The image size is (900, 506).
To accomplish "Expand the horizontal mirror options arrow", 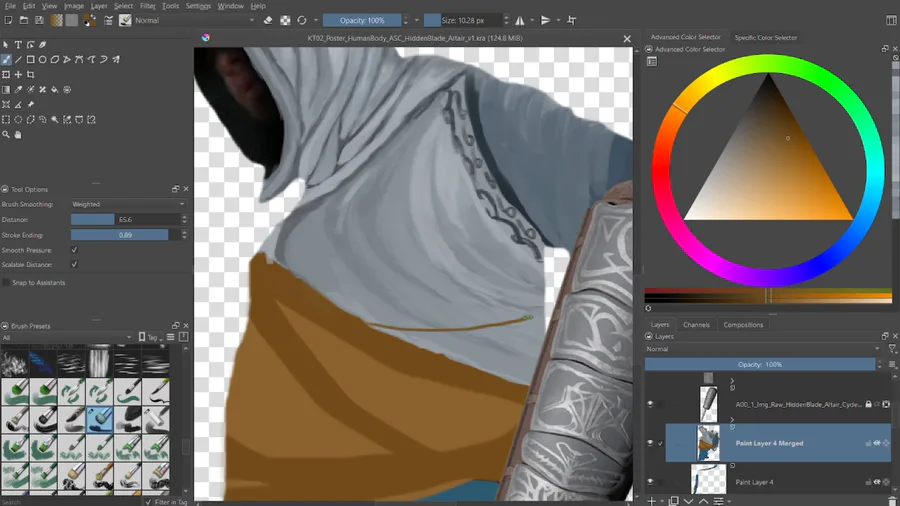I will (532, 20).
